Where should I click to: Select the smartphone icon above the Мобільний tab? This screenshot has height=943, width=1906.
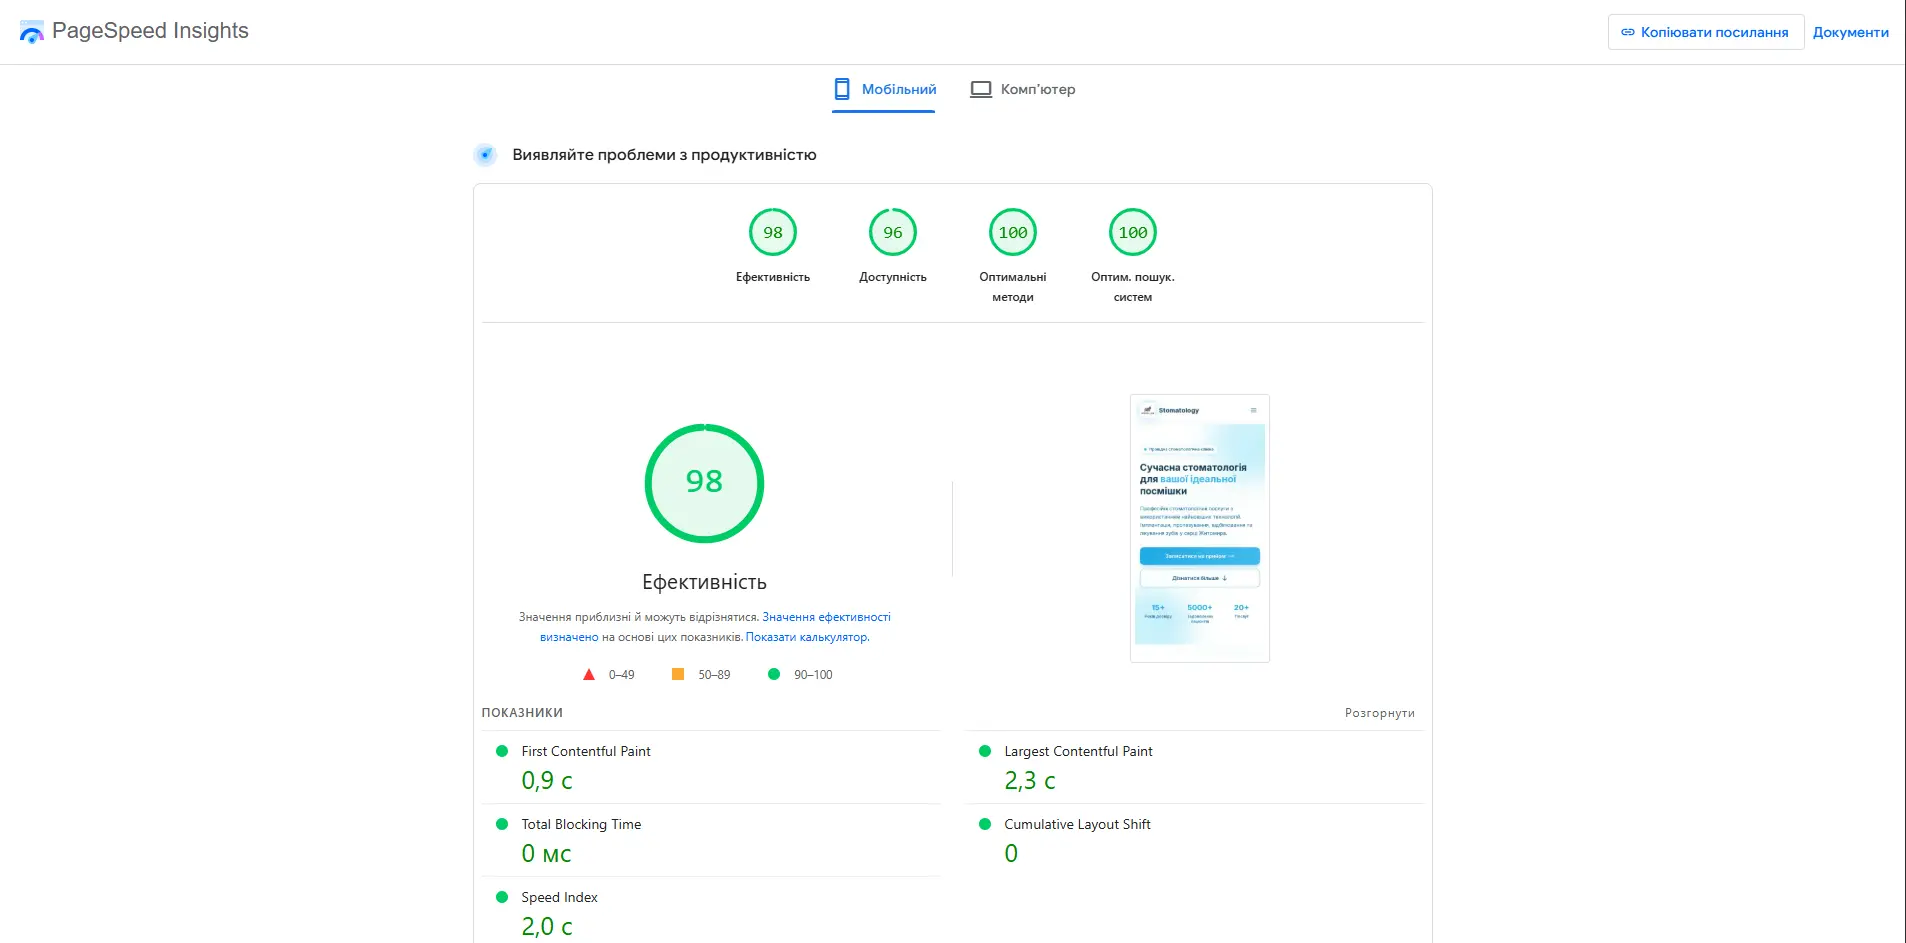[841, 88]
